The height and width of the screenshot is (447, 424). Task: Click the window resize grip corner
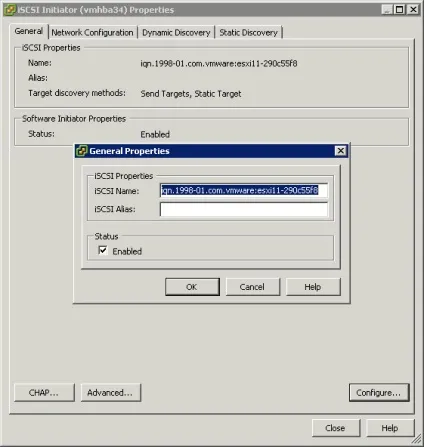coord(417,440)
